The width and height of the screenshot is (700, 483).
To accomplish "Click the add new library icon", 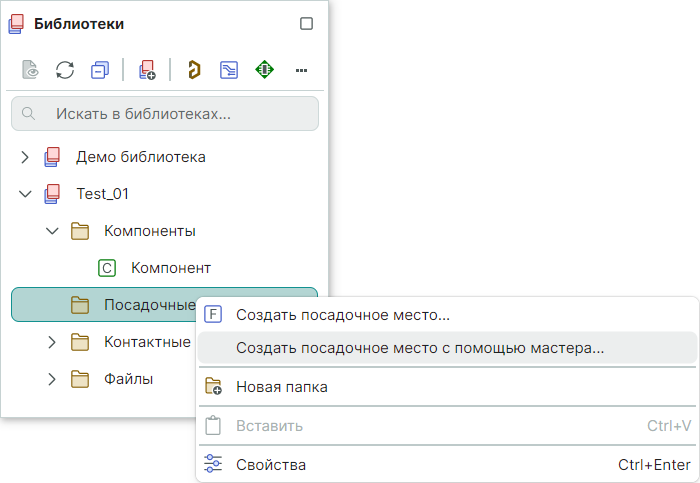I will tap(146, 70).
